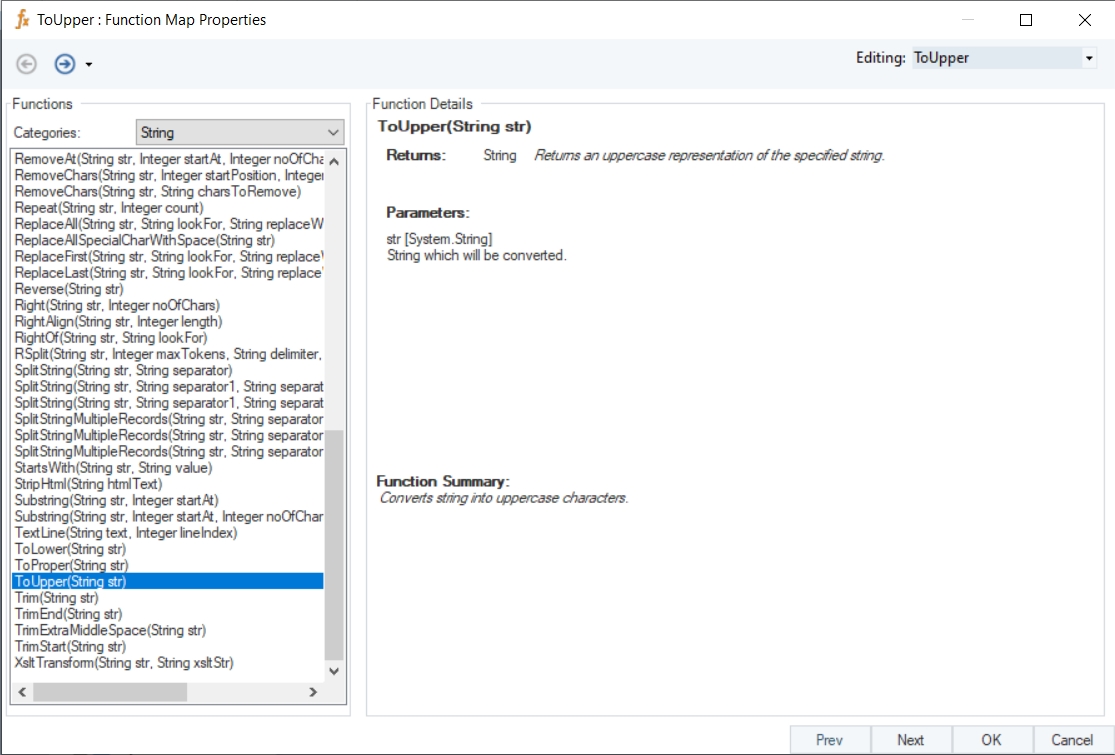Open the Categories String combo box
Image resolution: width=1115 pixels, height=755 pixels.
239,132
